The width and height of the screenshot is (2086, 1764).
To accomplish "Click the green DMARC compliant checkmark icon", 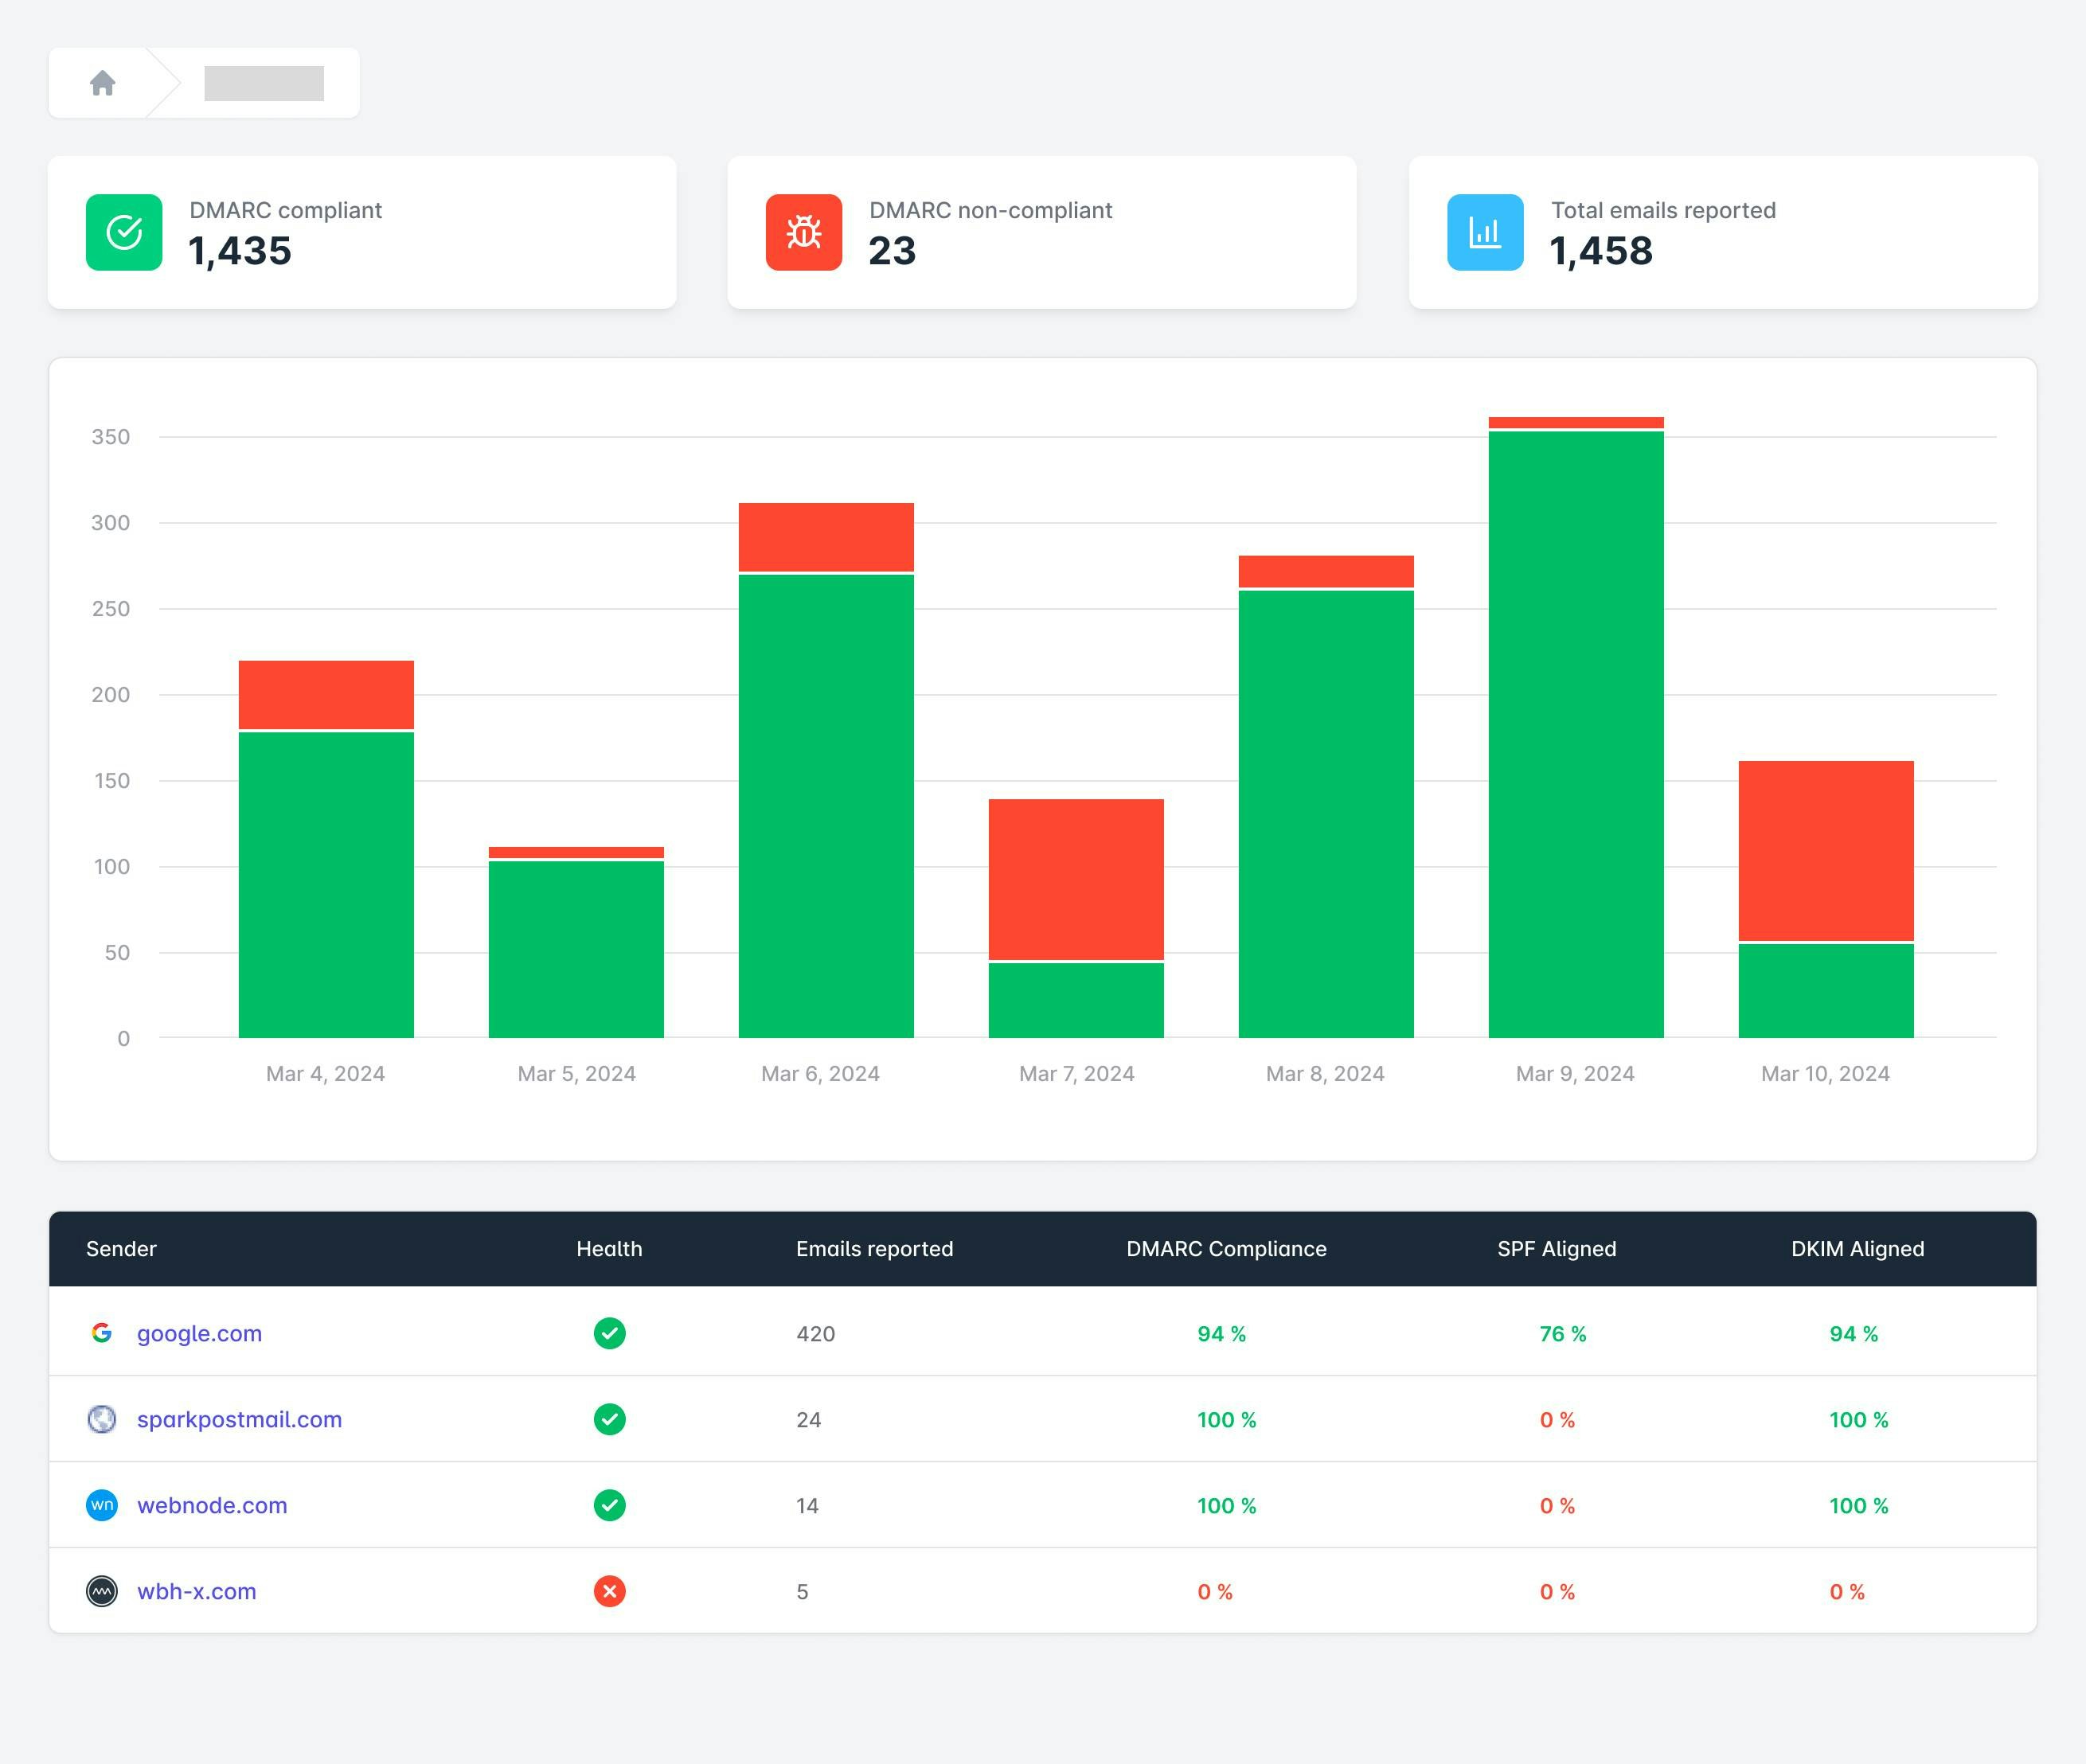I will (x=124, y=232).
